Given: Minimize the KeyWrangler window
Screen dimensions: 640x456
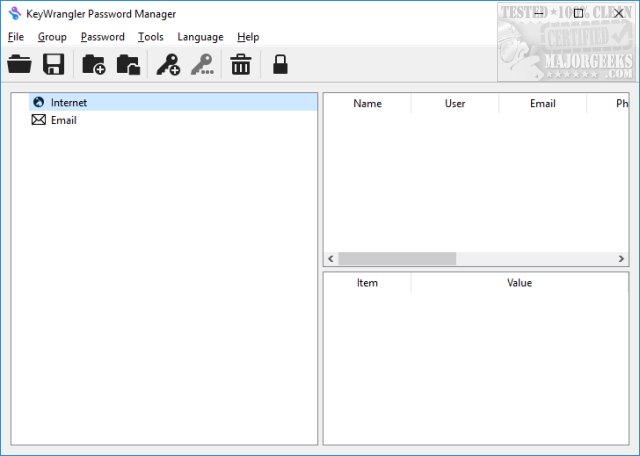Looking at the screenshot, I should pos(539,13).
